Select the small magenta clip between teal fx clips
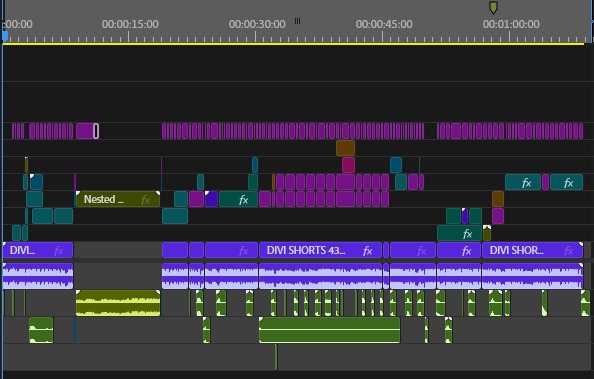Screen dimensions: 594x379 pyautogui.click(x=546, y=182)
